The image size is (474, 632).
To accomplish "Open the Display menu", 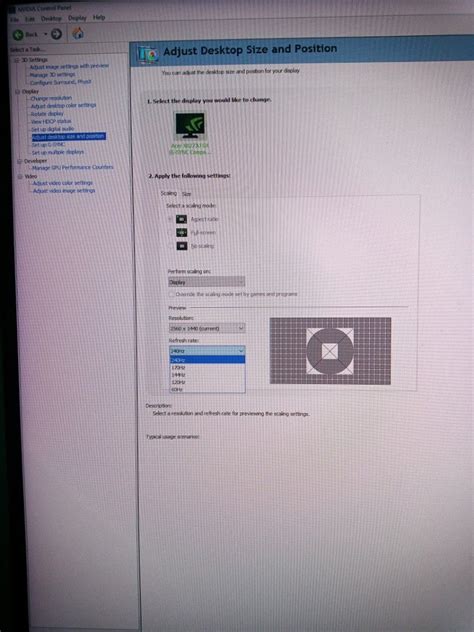I will [x=77, y=18].
